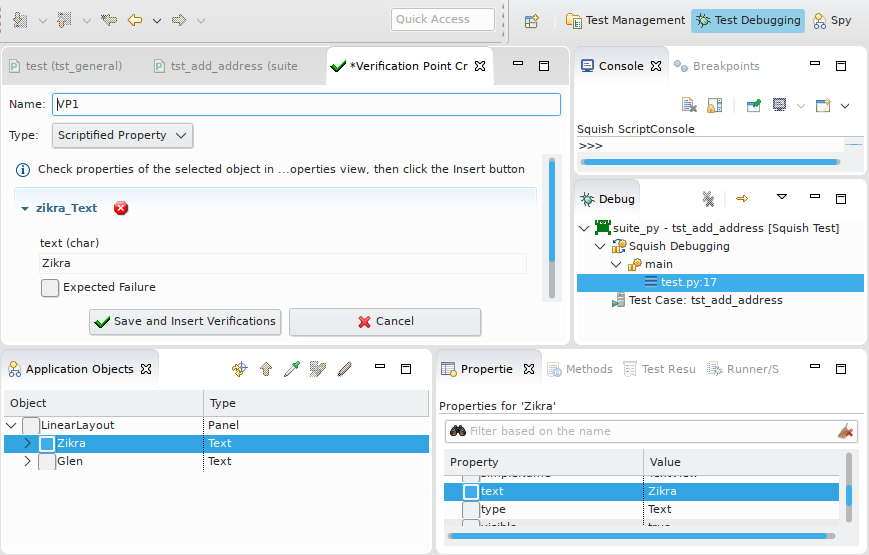Click the Open Perspective toolbar icon

click(x=532, y=20)
